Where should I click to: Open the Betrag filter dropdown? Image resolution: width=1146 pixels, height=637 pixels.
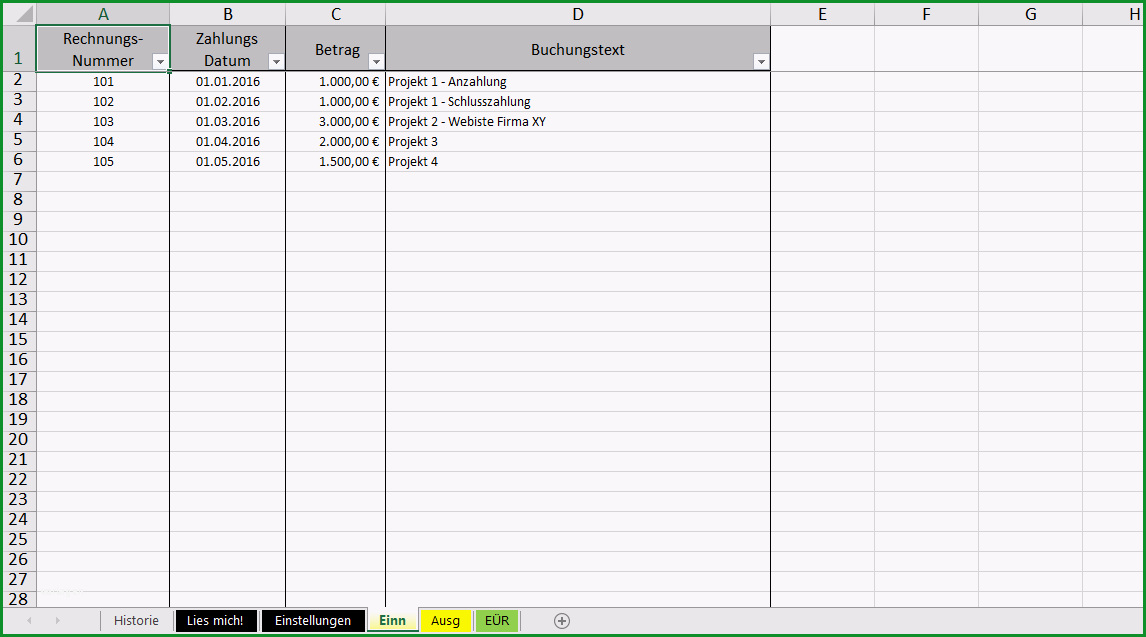376,62
